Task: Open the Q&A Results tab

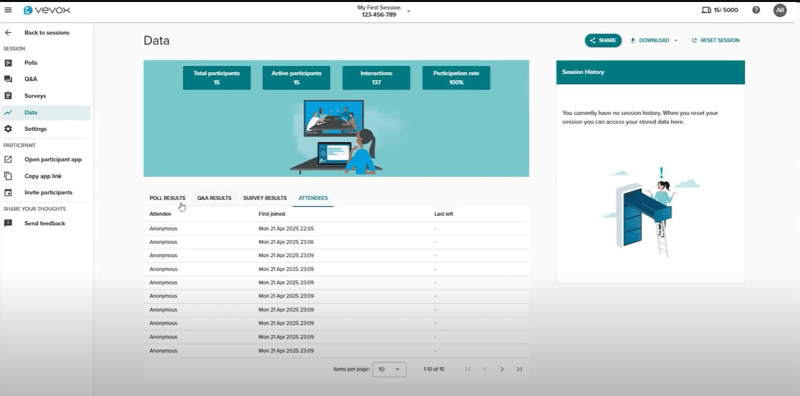Action: point(214,198)
